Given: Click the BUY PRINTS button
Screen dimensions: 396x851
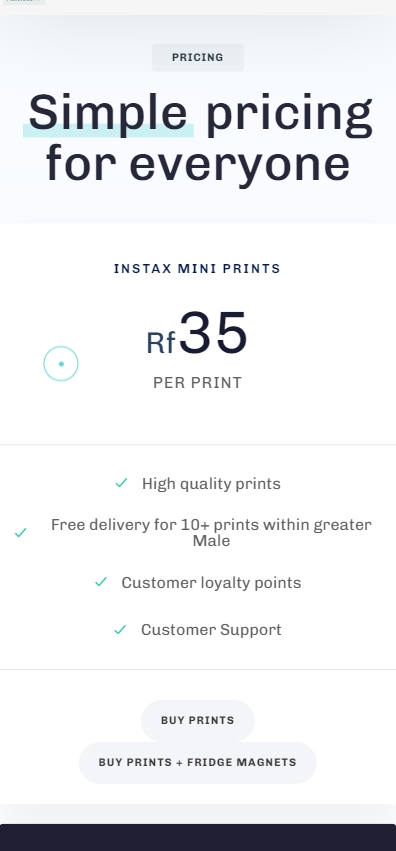Looking at the screenshot, I should point(197,720).
